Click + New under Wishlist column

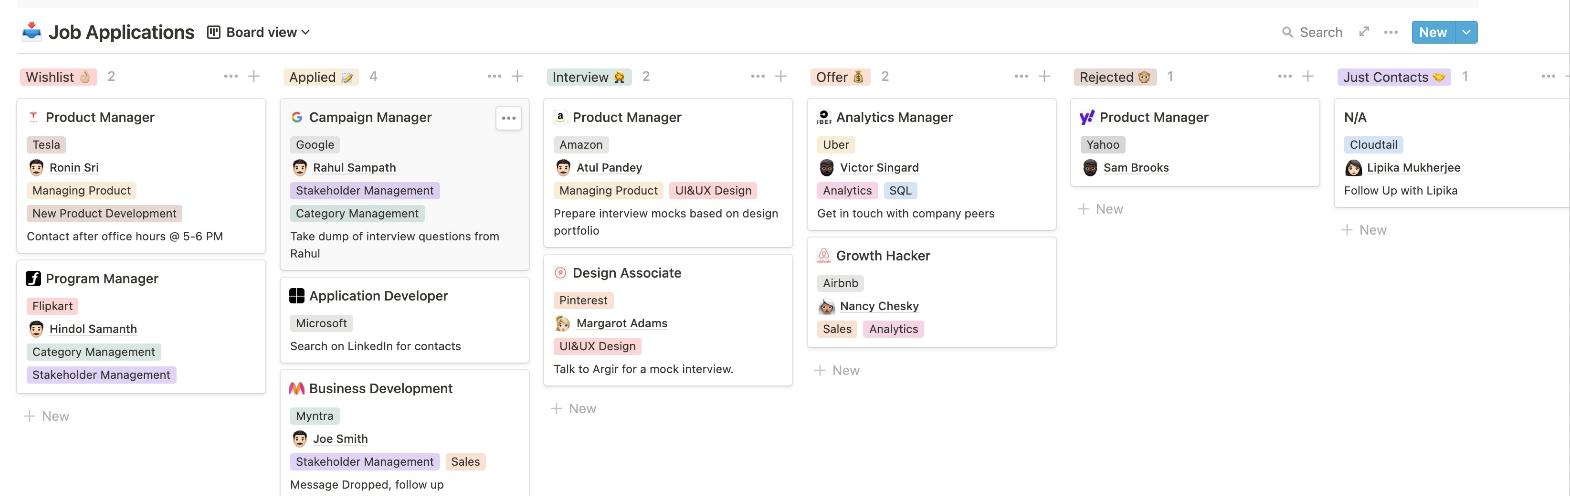(x=47, y=416)
